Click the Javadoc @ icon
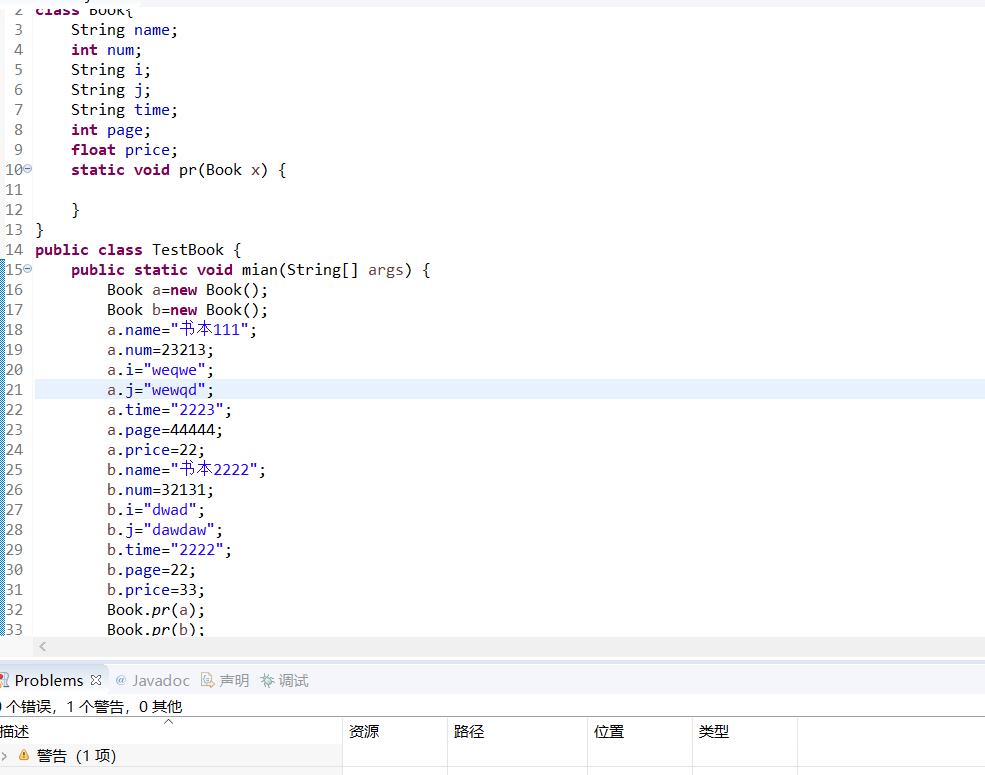The image size is (985, 775). pos(121,680)
